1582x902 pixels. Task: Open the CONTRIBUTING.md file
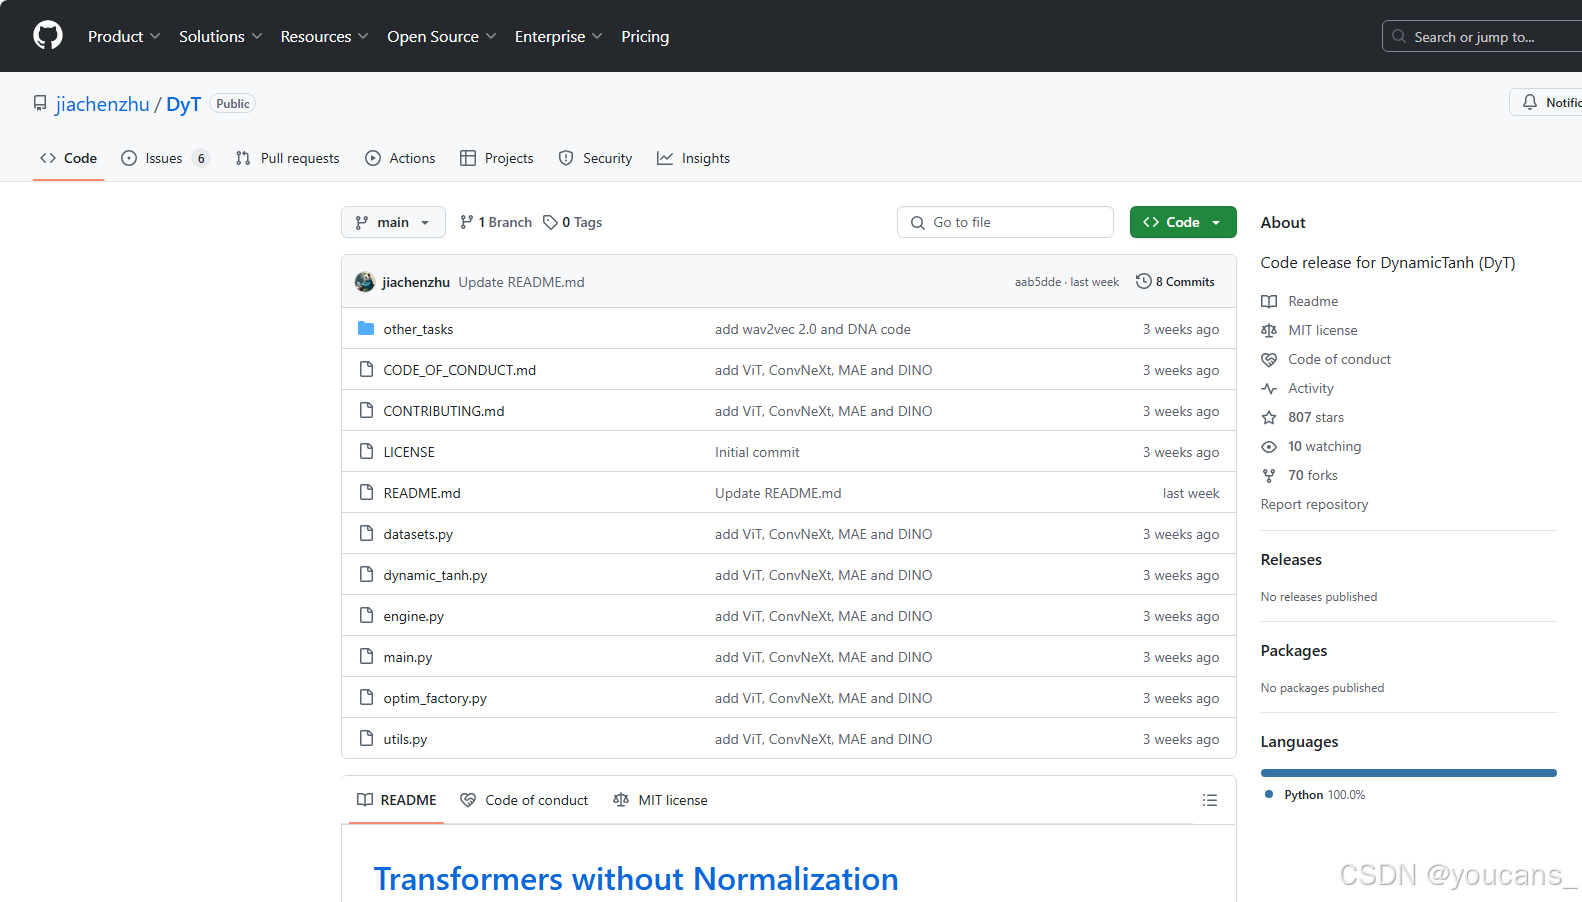(x=444, y=411)
